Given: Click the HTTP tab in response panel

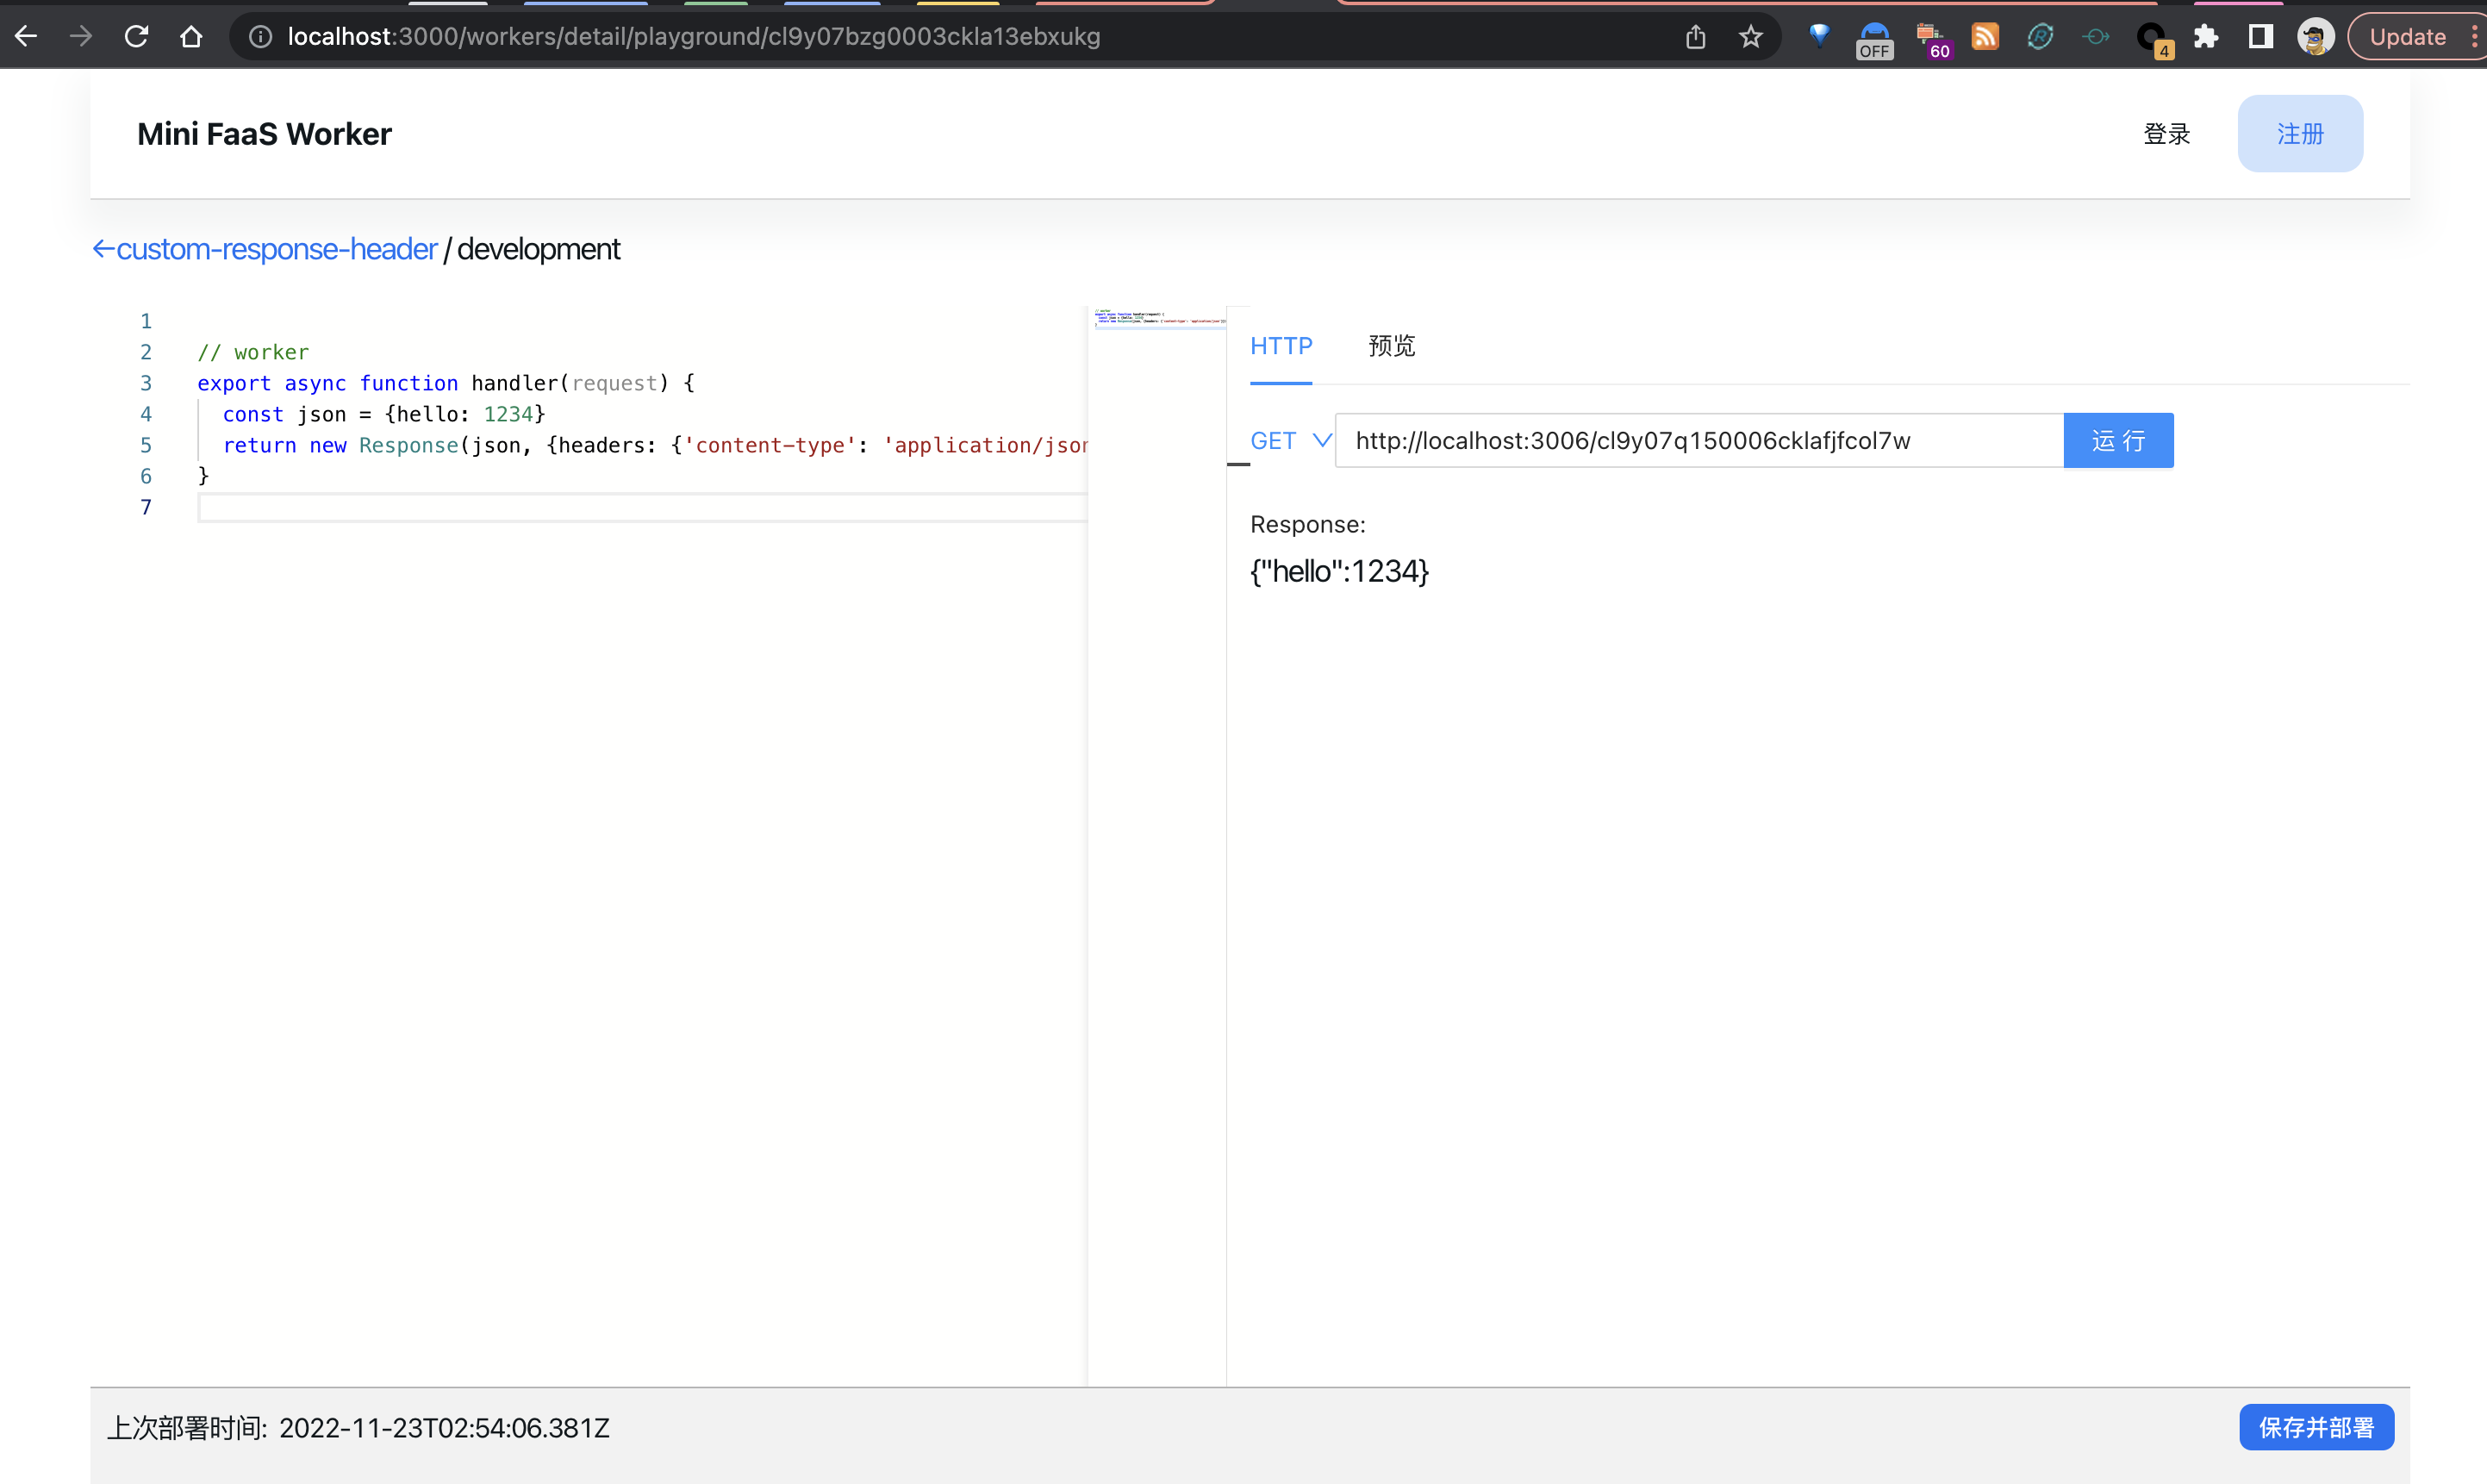Looking at the screenshot, I should [x=1279, y=345].
